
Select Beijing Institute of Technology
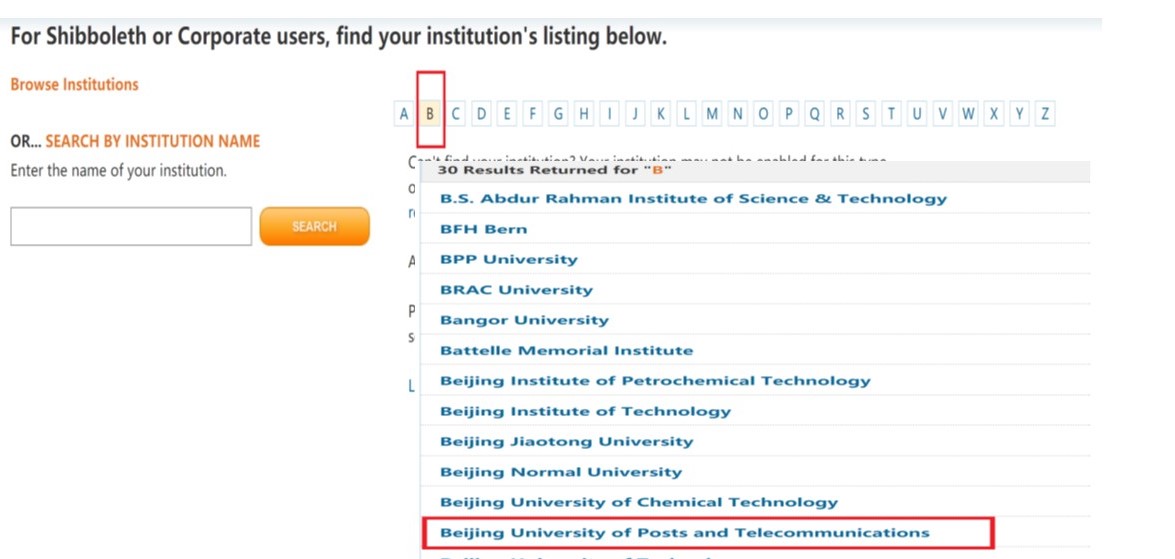(585, 411)
